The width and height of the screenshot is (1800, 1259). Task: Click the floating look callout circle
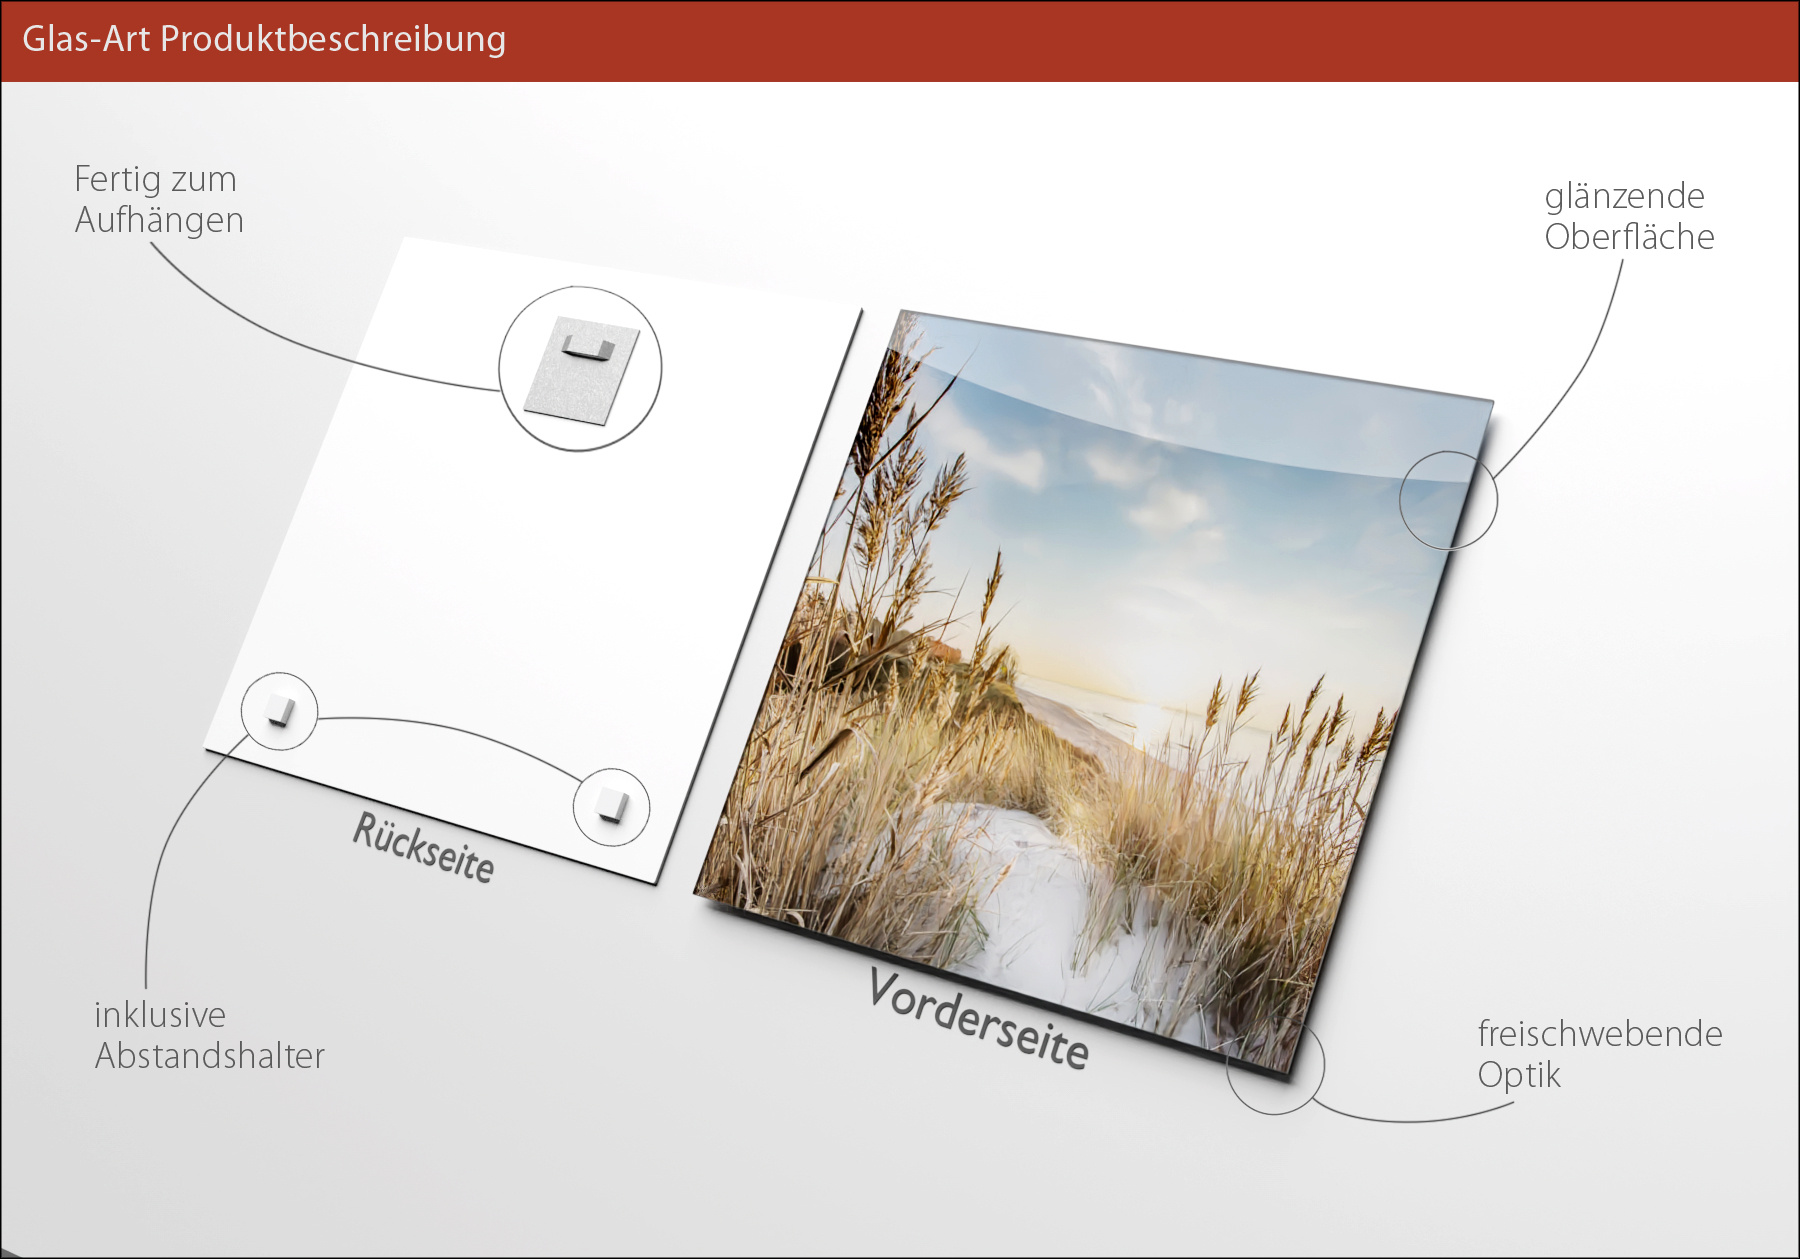[1275, 1065]
